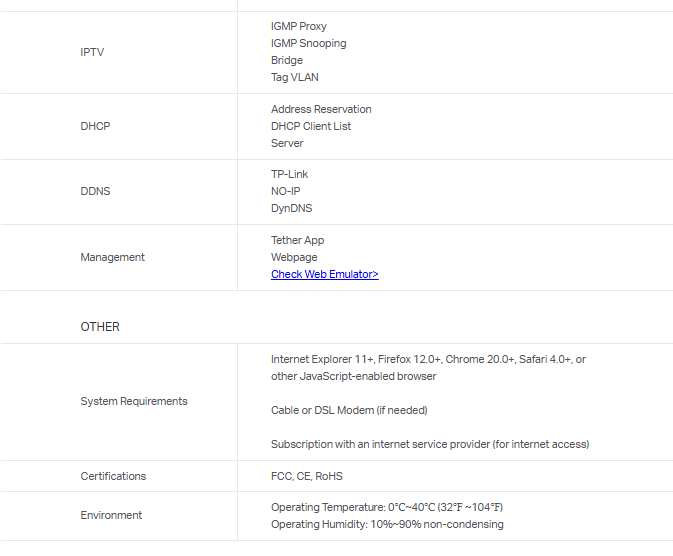Click the Tag VLAN text
The width and height of the screenshot is (673, 556).
coord(294,77)
